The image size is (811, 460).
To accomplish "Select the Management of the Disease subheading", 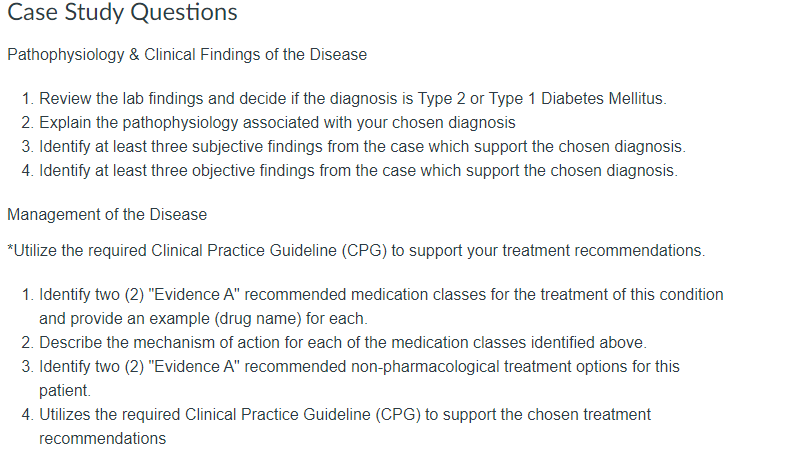I will point(107,214).
